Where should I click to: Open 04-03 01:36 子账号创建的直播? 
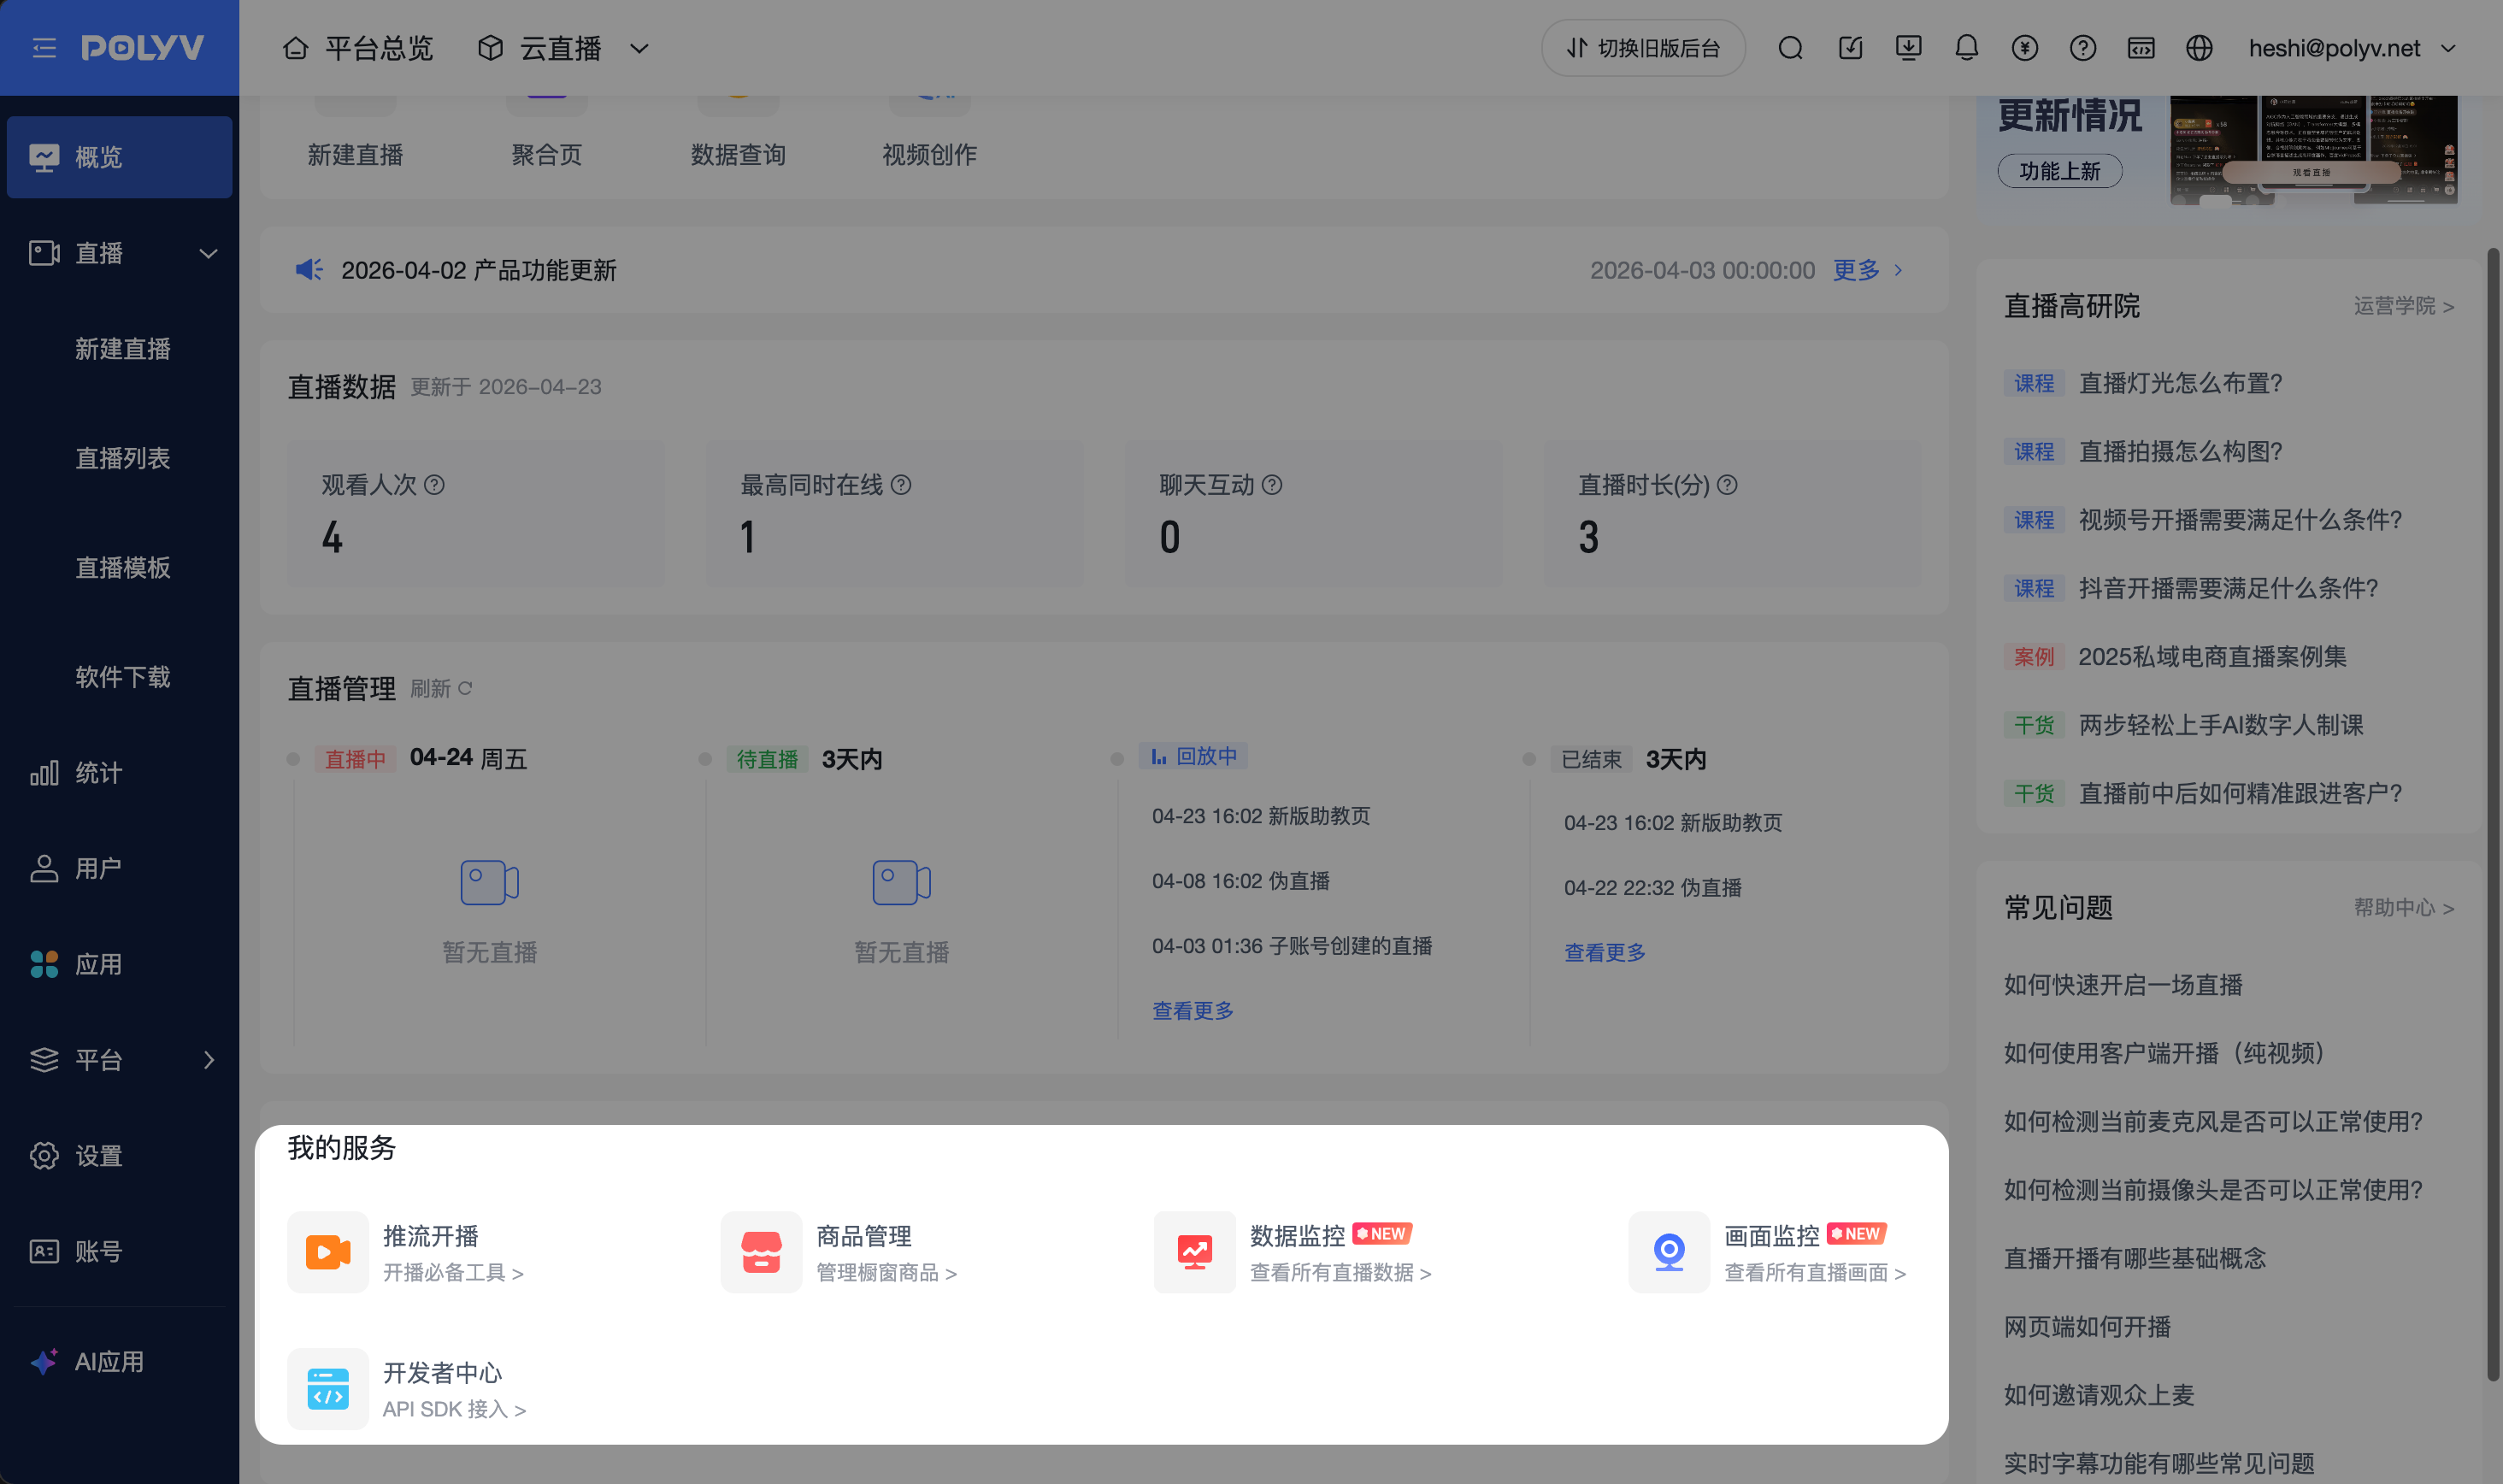(1292, 946)
